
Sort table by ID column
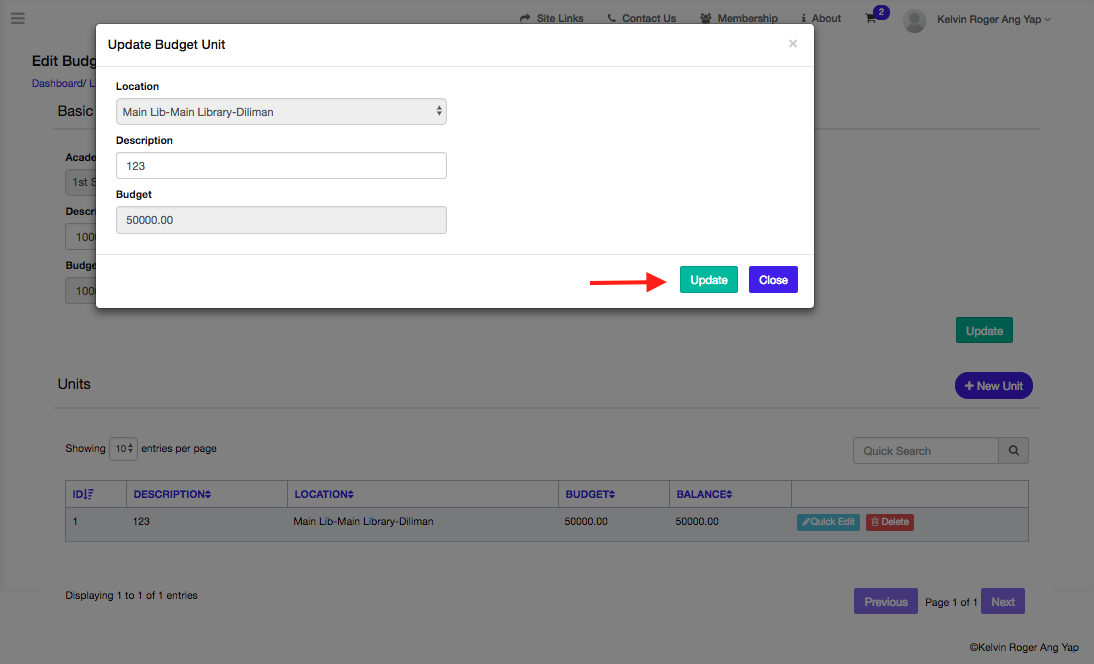83,494
